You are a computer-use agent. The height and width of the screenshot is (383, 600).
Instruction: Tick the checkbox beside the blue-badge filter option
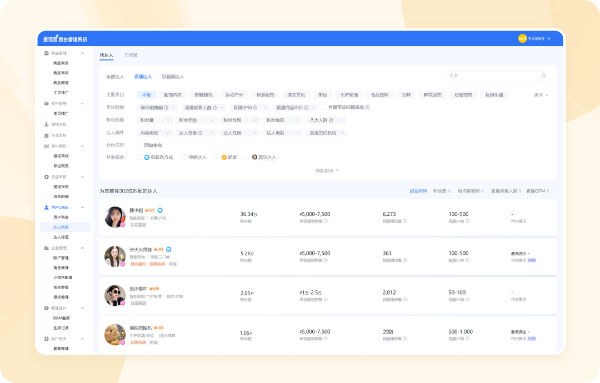(x=139, y=157)
